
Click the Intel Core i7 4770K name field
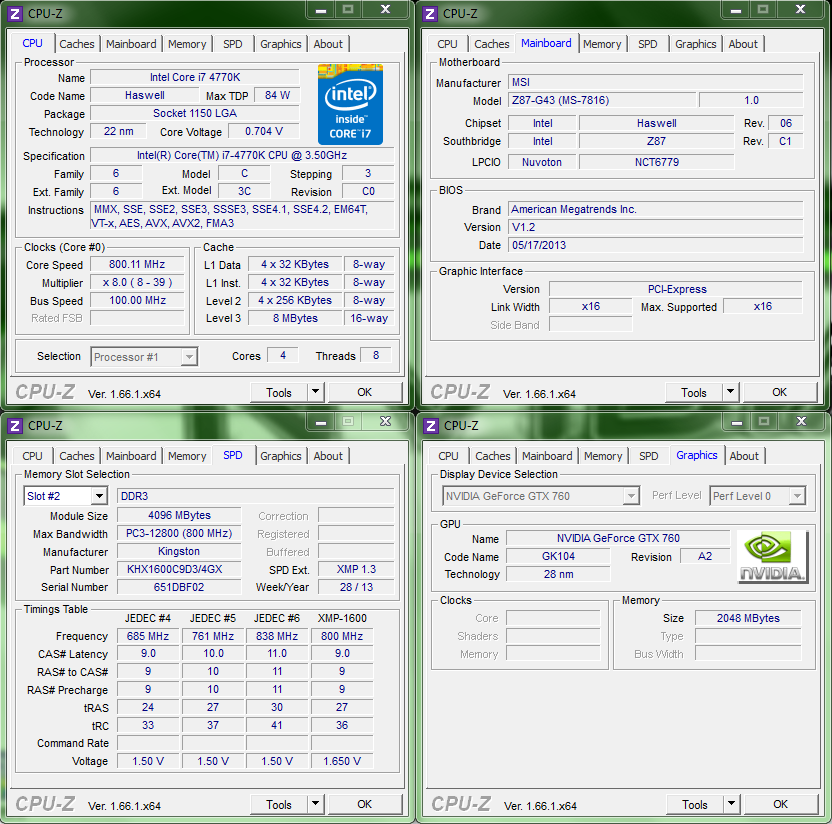[195, 77]
